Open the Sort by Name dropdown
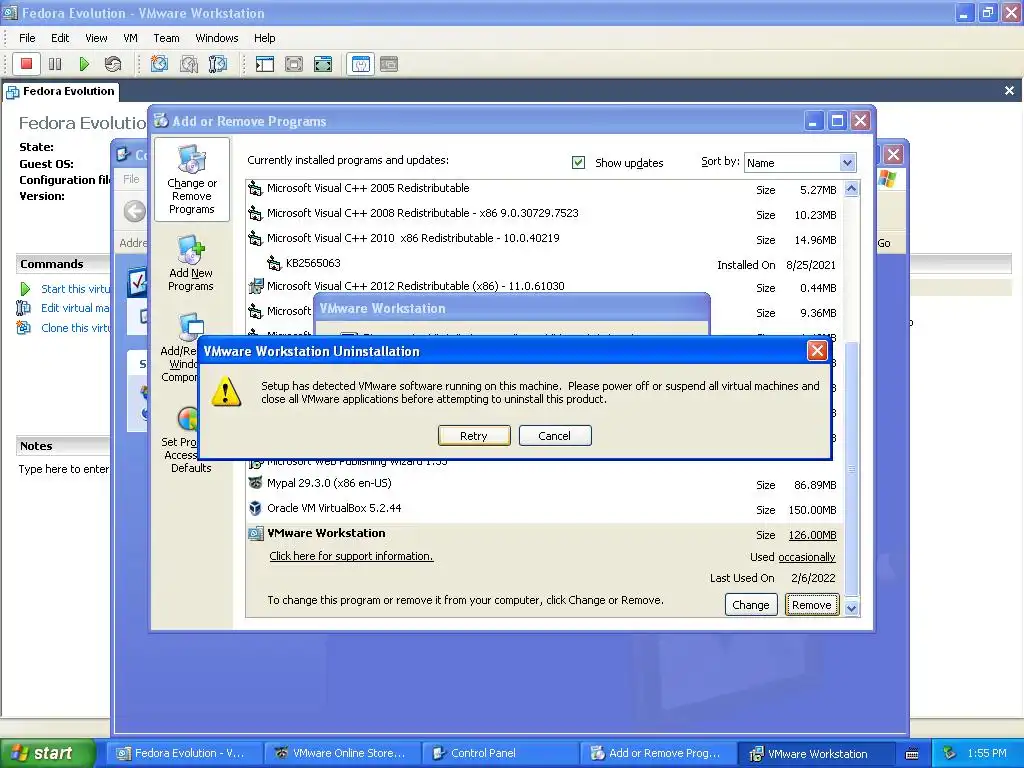This screenshot has width=1024, height=768. pos(847,163)
